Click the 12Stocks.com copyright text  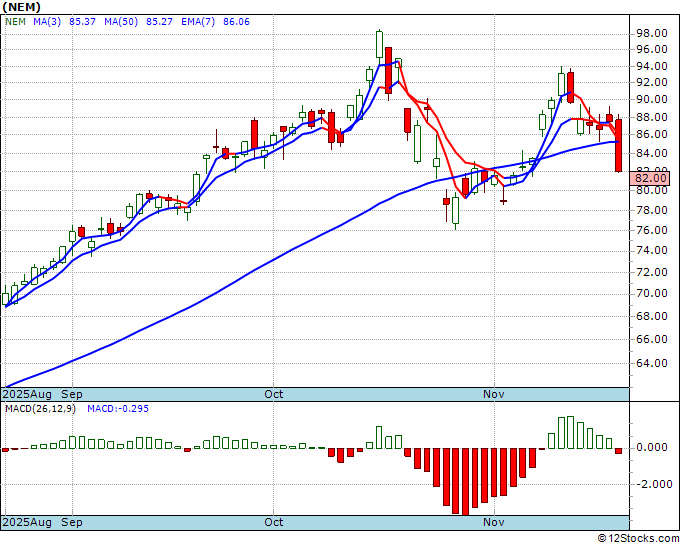click(638, 538)
